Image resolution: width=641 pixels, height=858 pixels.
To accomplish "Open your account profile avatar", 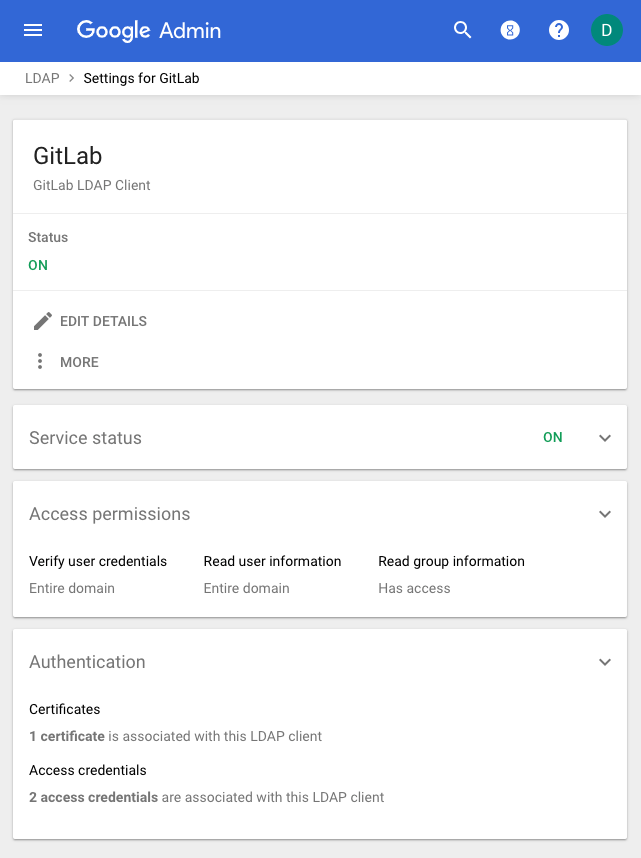I will pyautogui.click(x=606, y=30).
